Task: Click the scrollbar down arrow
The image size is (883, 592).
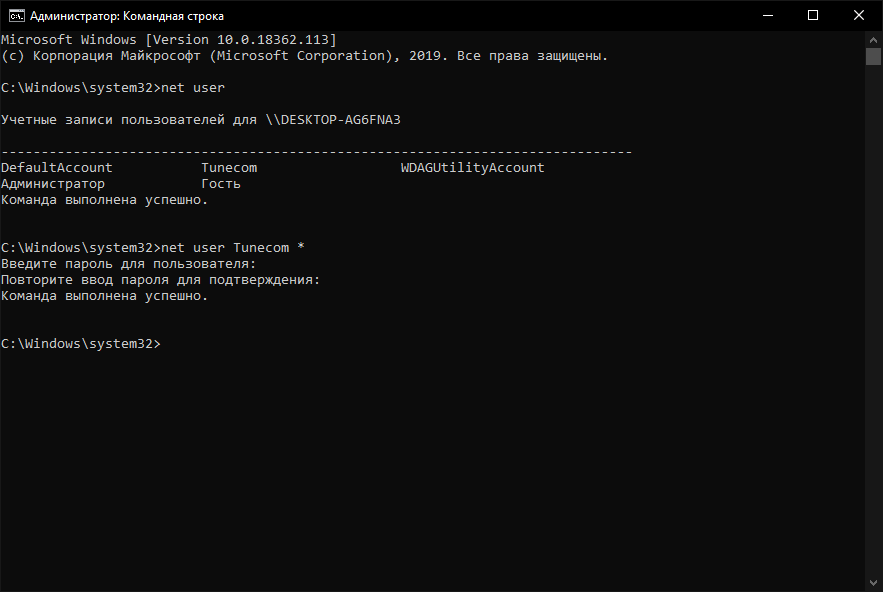Action: [873, 583]
